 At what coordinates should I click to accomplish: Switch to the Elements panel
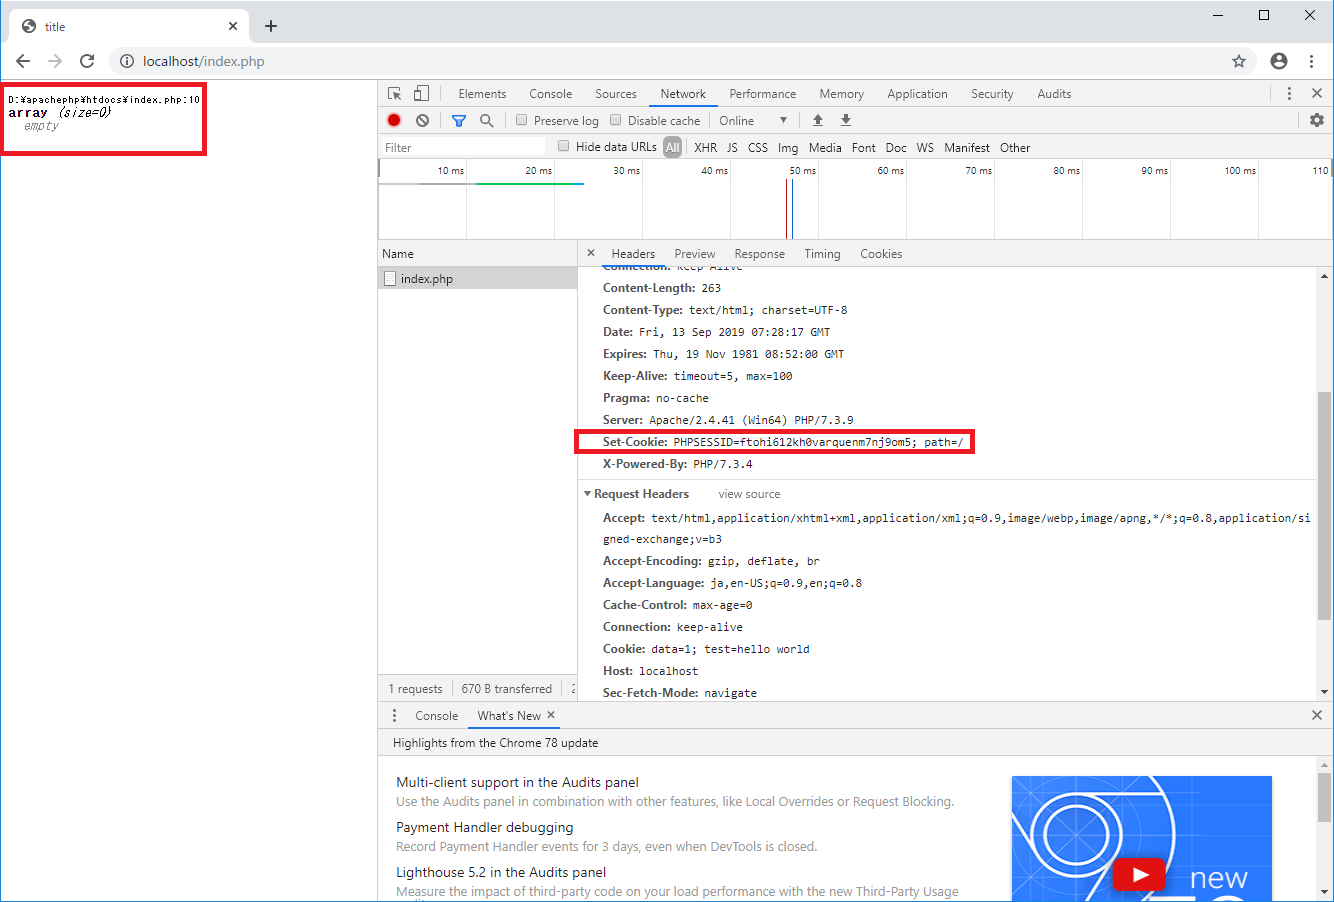[x=482, y=93]
